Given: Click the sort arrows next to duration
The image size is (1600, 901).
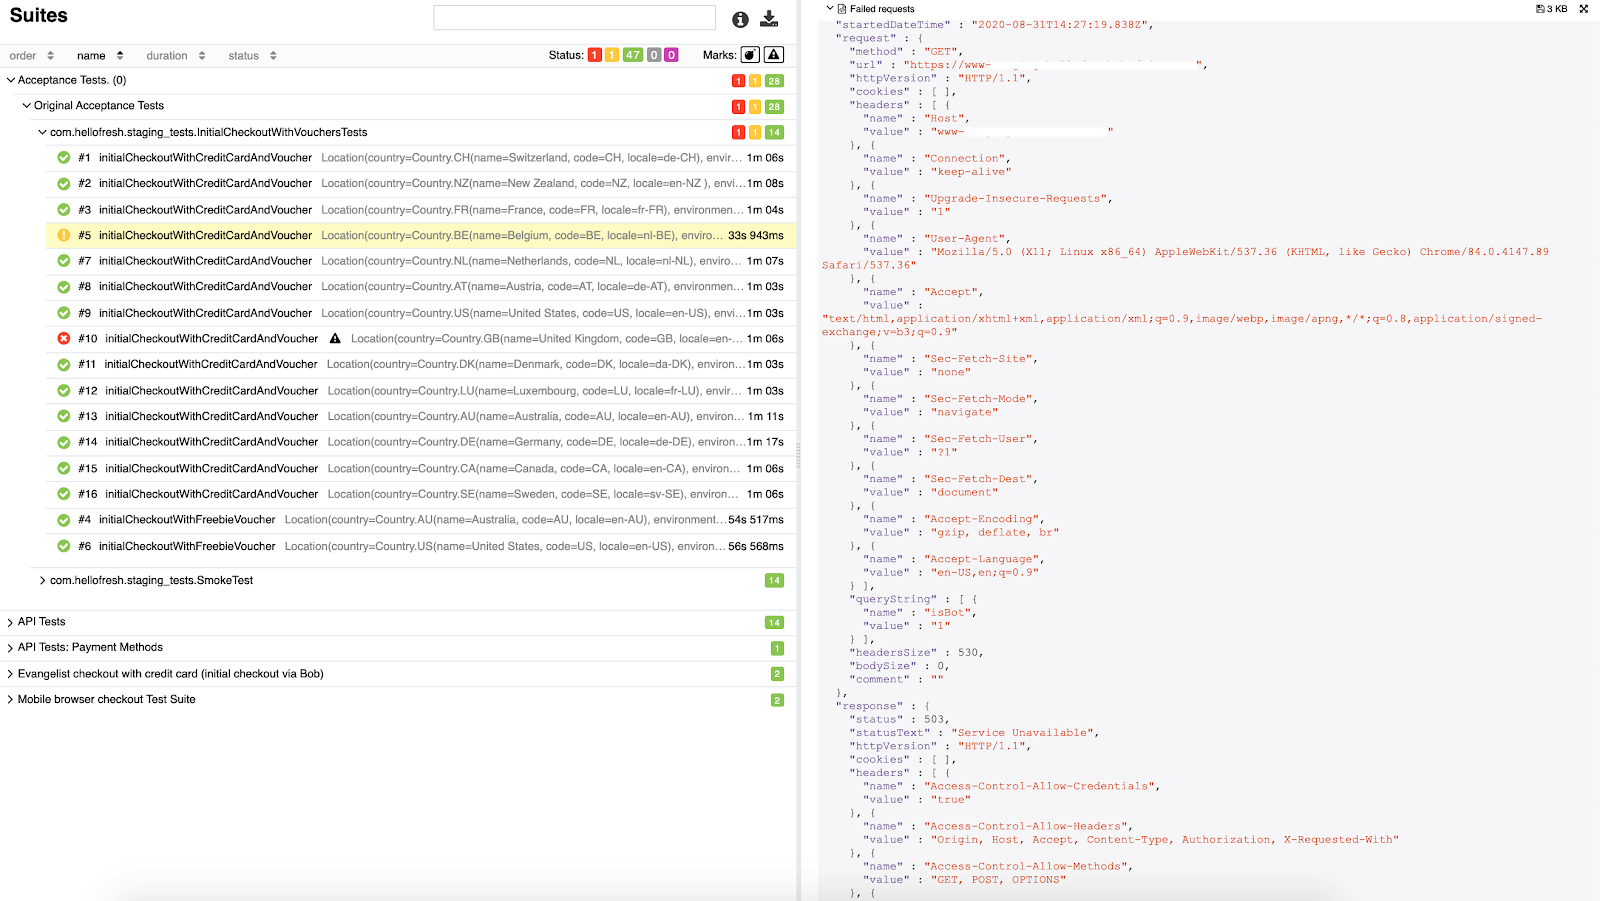Looking at the screenshot, I should (x=202, y=56).
